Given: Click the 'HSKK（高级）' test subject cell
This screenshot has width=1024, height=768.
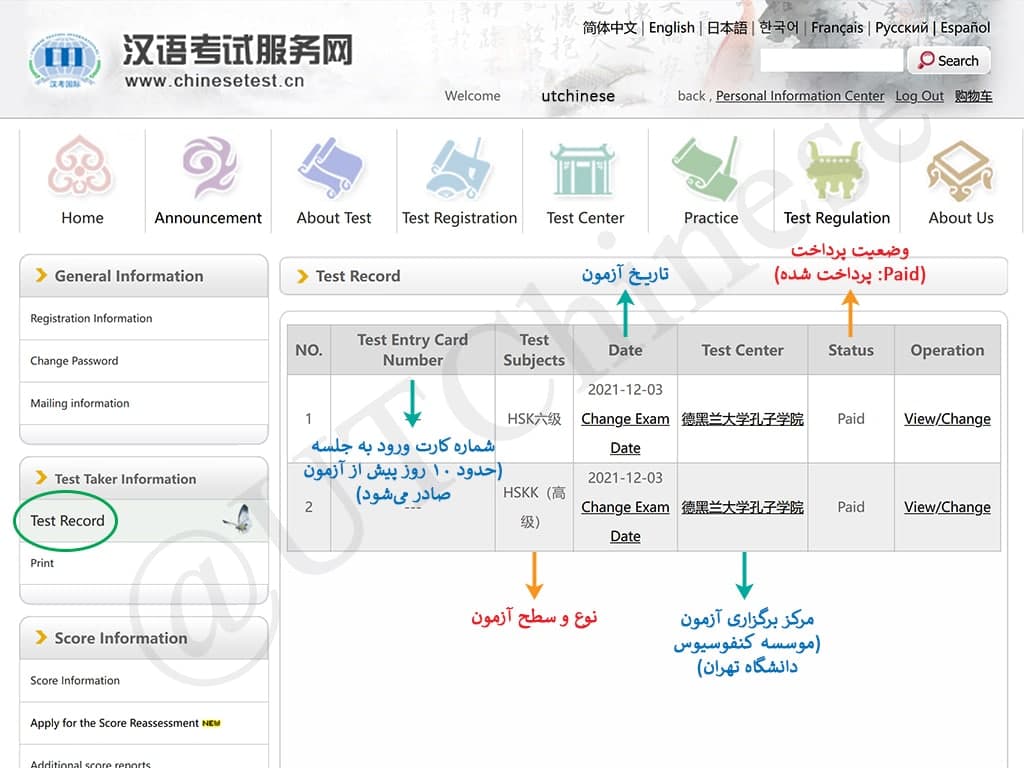Looking at the screenshot, I should coord(534,507).
